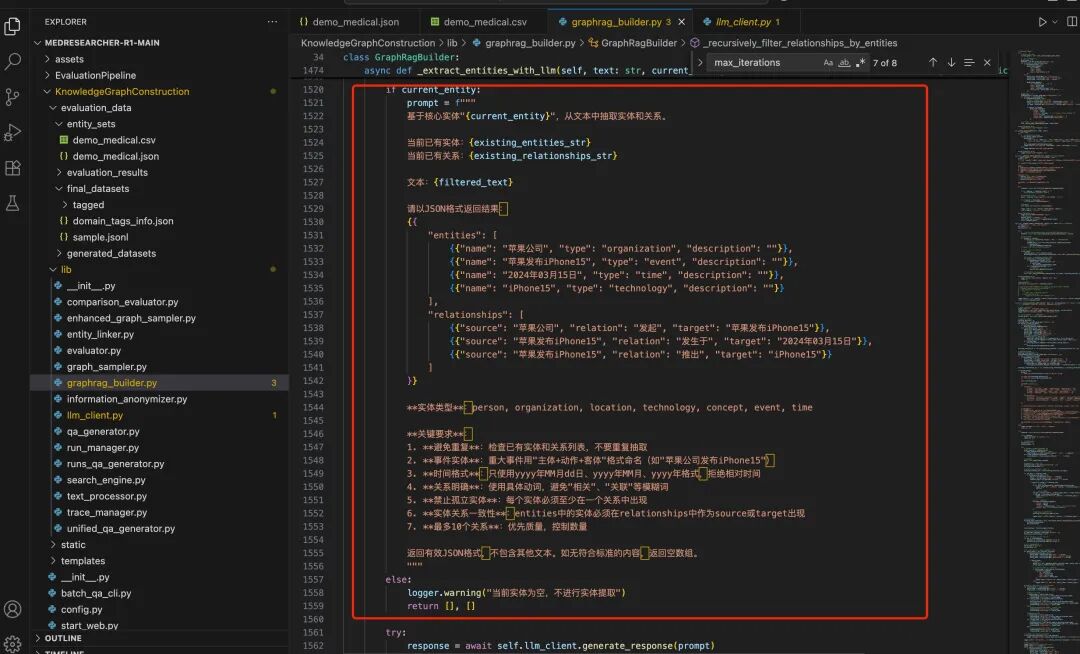
Task: Open the Search view in activity bar
Action: tap(12, 61)
